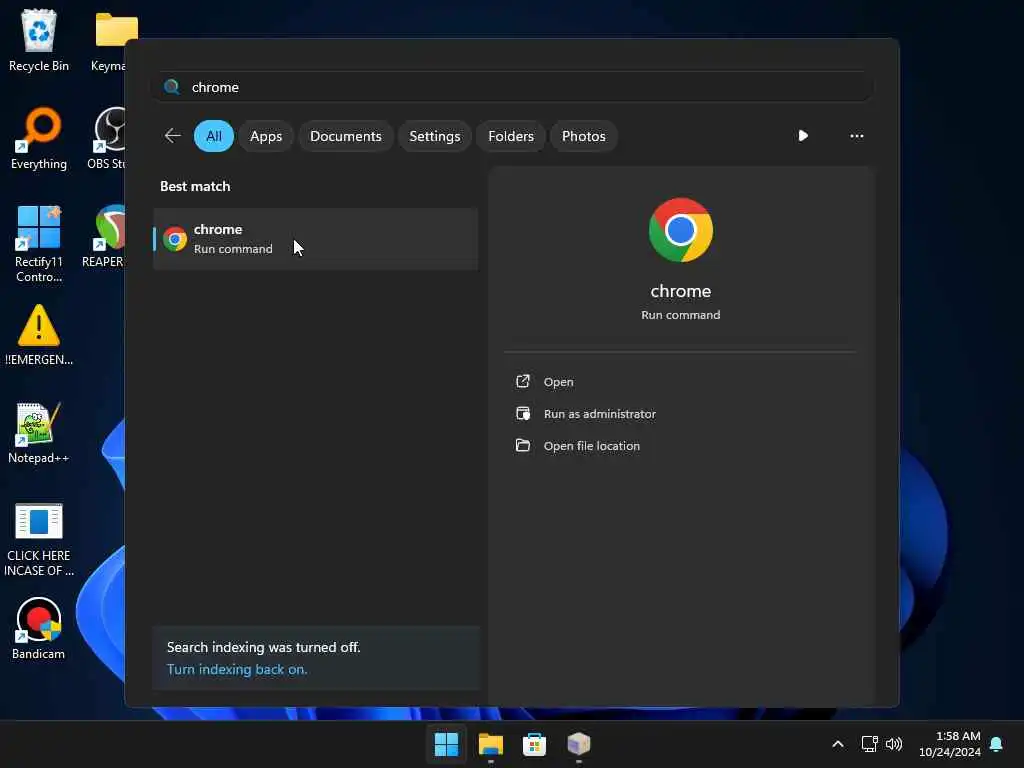Show hidden tray icons chevron

coord(838,744)
